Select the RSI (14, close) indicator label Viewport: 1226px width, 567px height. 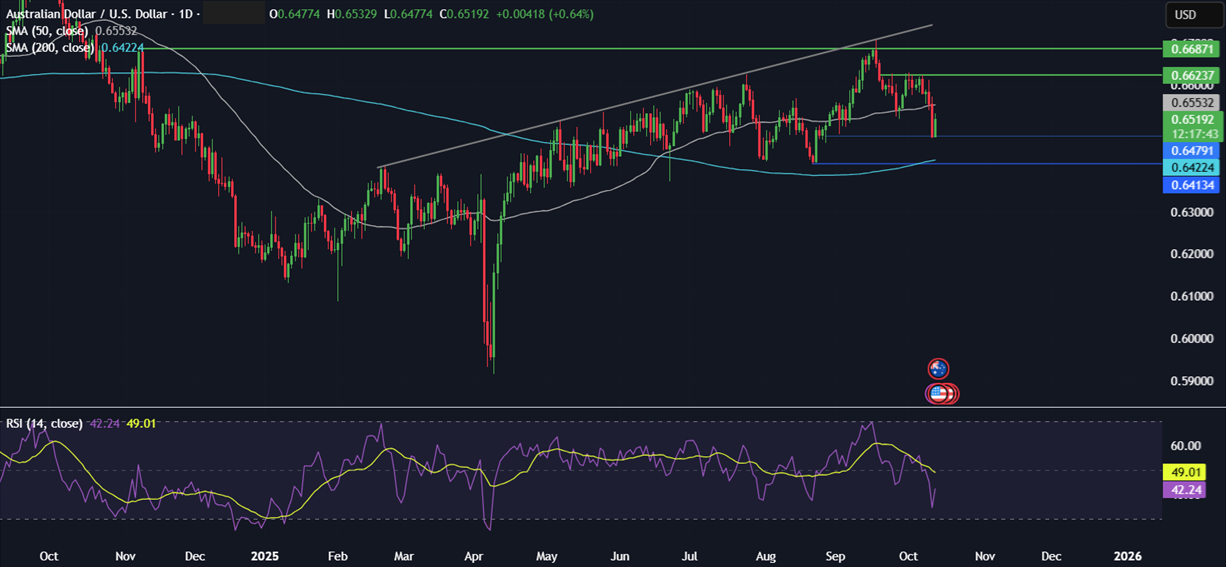[44, 423]
